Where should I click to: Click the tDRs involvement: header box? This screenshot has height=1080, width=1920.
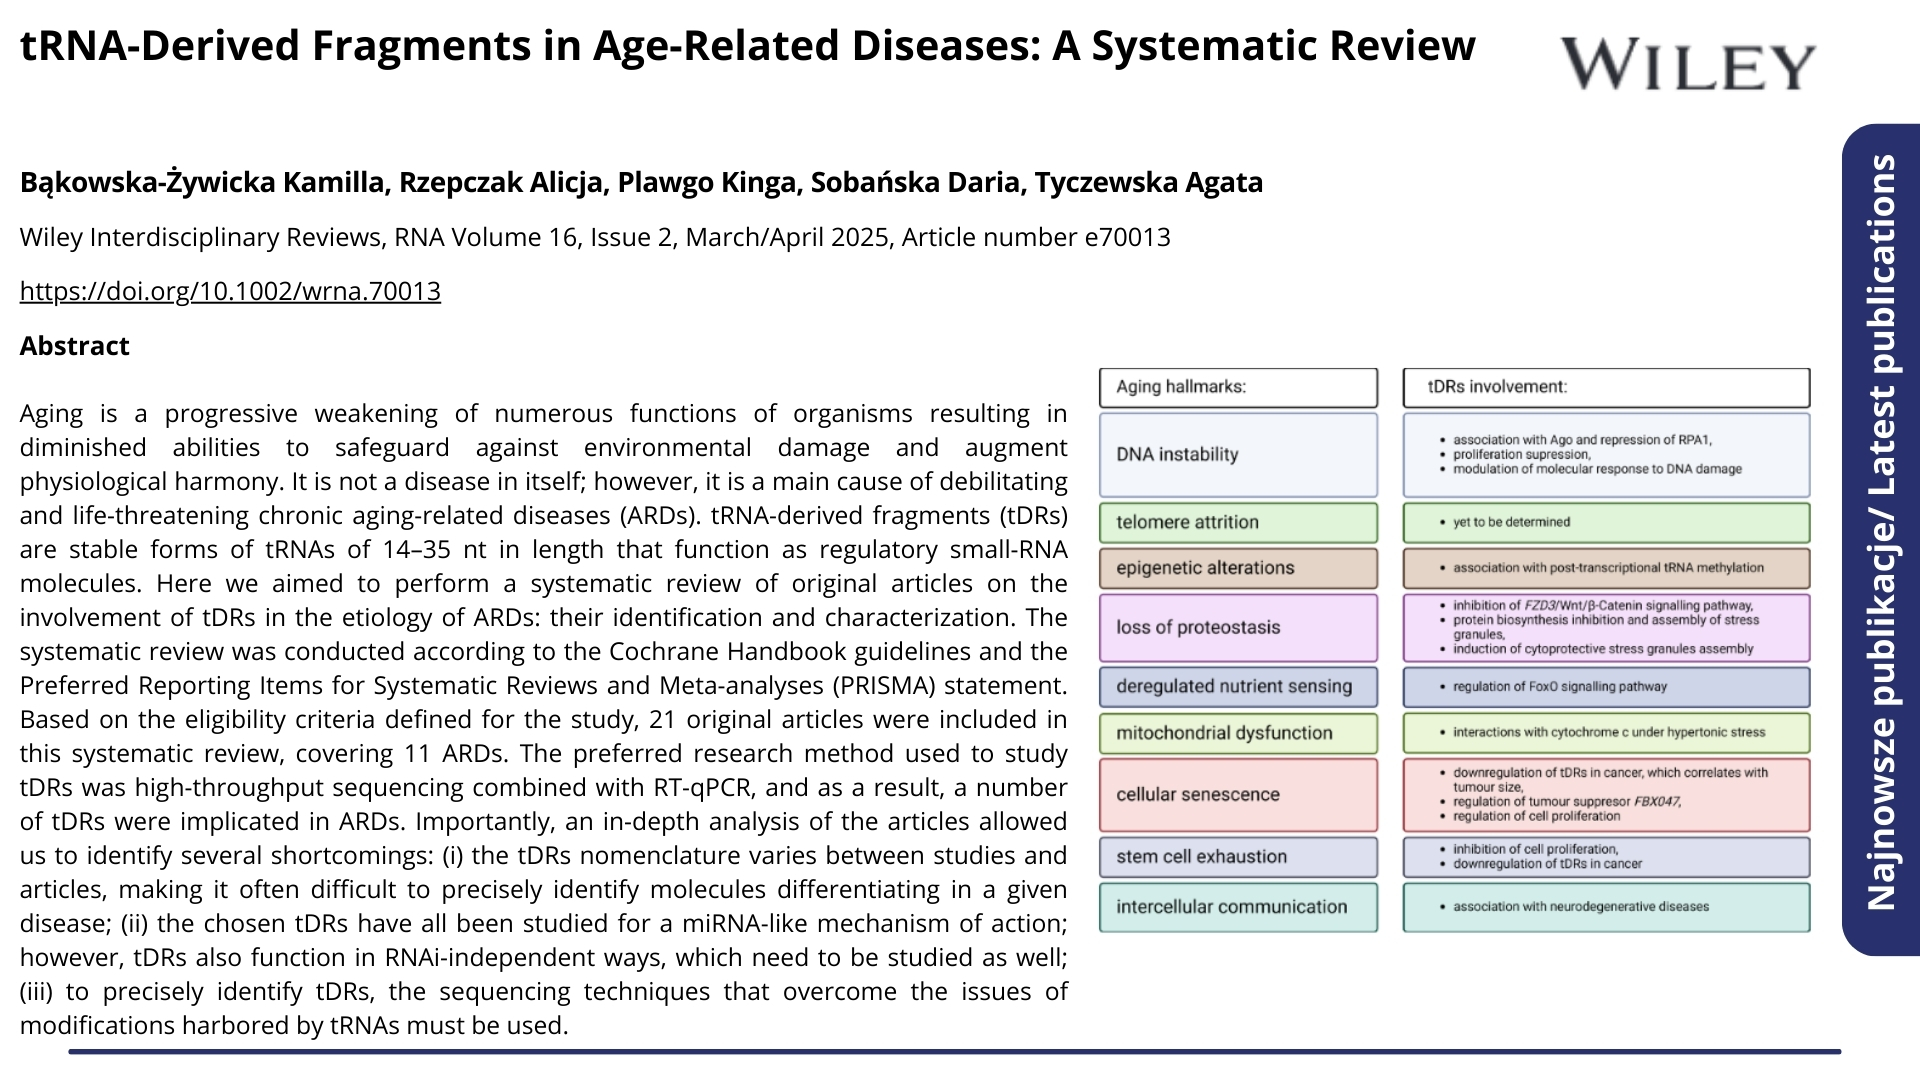coord(1606,387)
